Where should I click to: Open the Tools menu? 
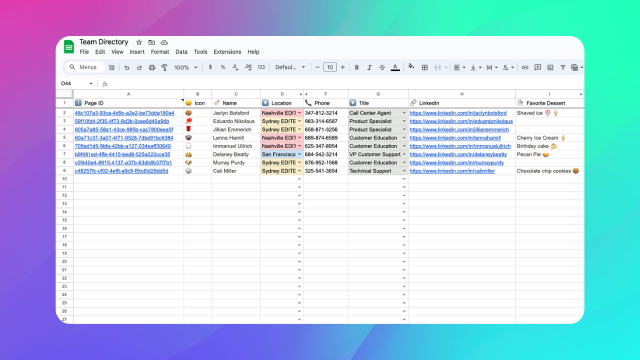[x=200, y=52]
